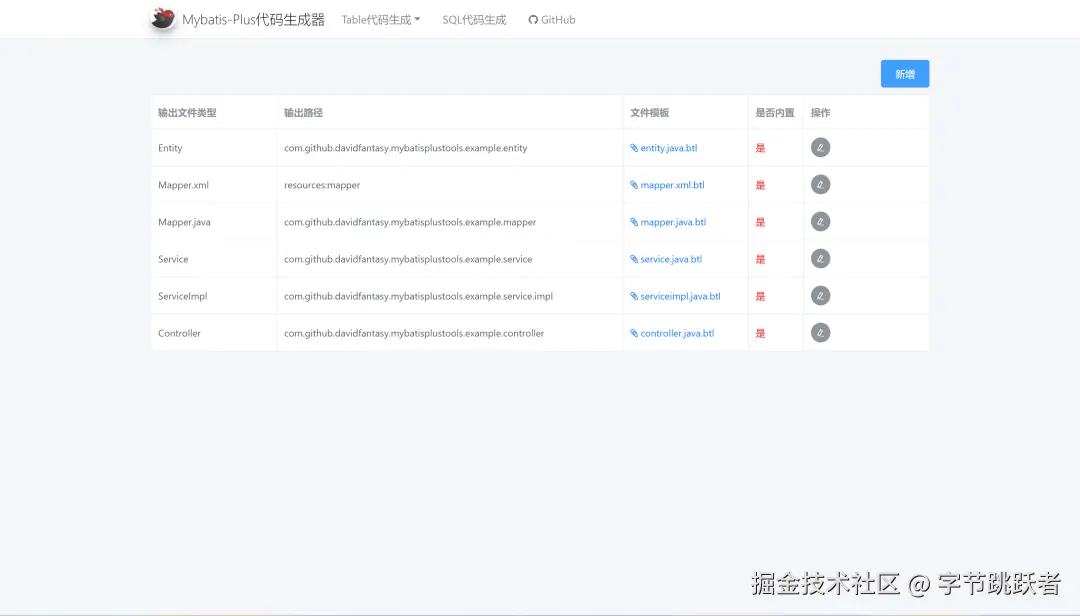The height and width of the screenshot is (616, 1080).
Task: Click the edit pencil icon in Entity row
Action: [x=820, y=147]
